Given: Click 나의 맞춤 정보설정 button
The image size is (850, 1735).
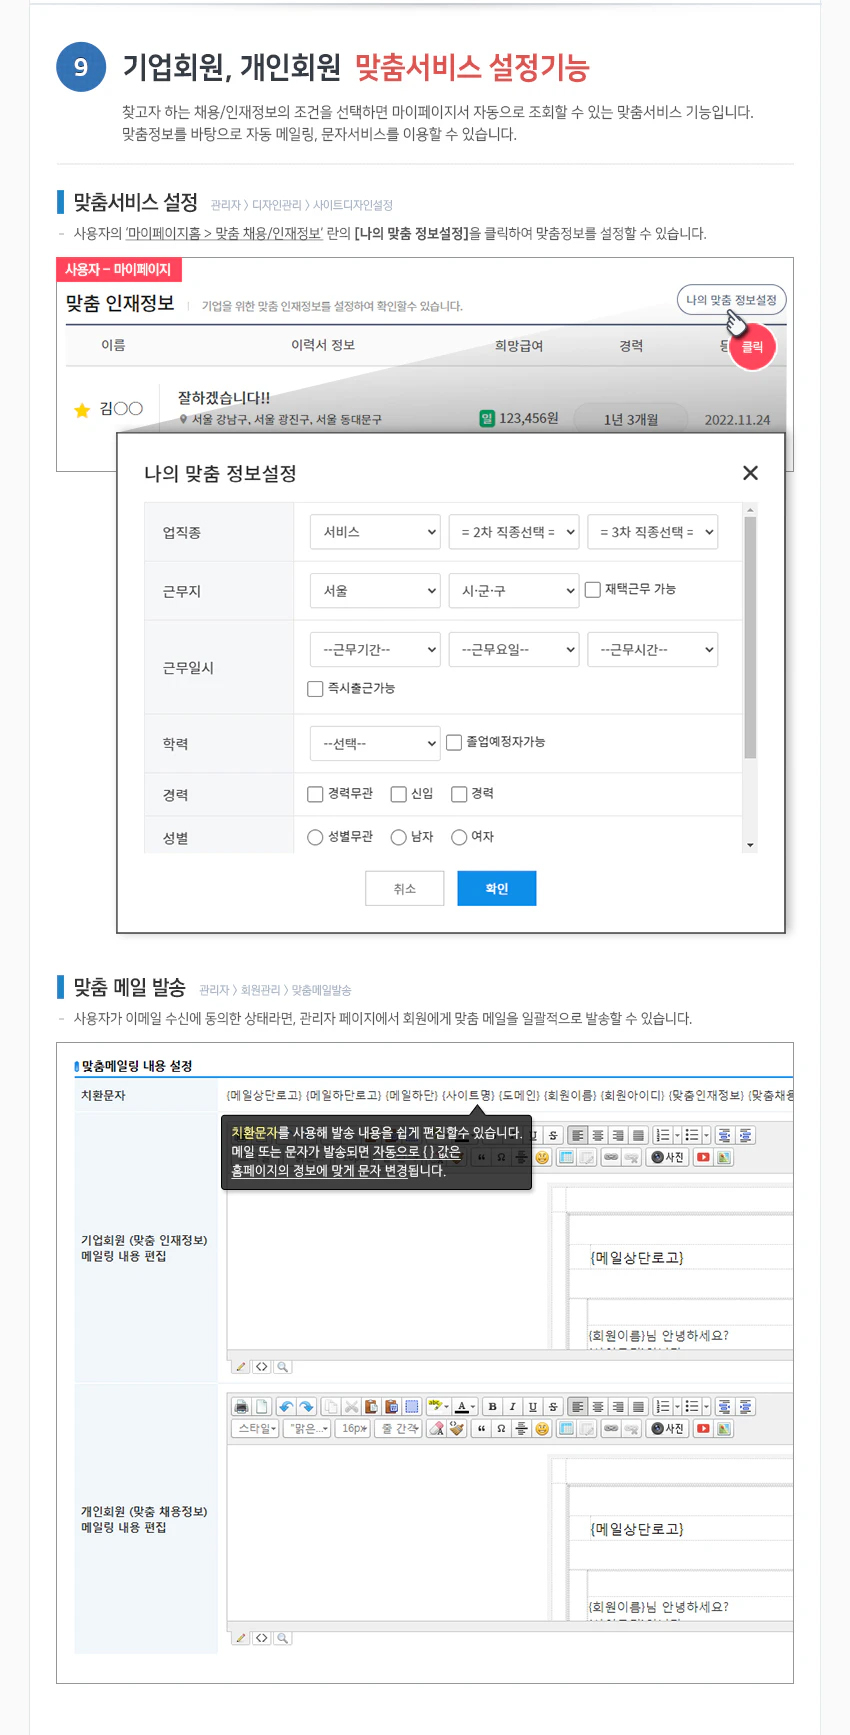Looking at the screenshot, I should [731, 300].
